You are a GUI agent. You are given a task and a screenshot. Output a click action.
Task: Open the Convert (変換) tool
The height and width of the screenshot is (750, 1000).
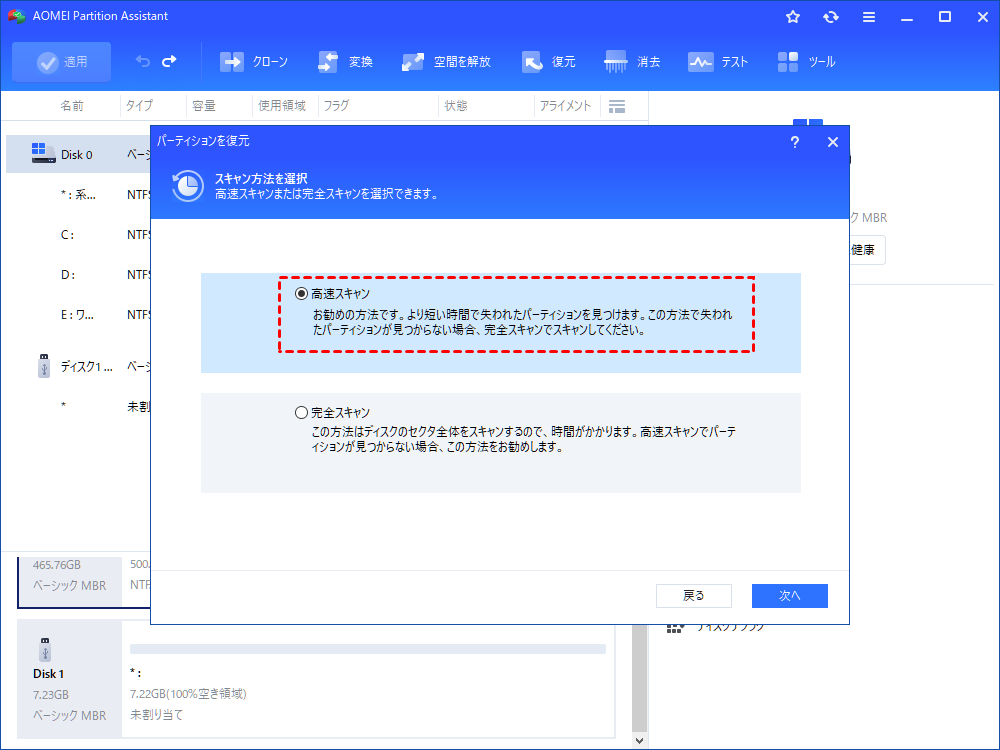coord(328,62)
